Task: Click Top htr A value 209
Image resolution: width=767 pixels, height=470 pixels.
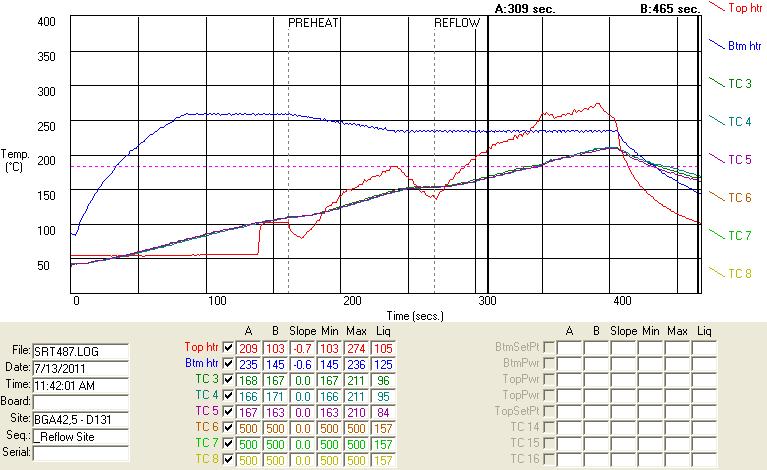Action: [248, 348]
